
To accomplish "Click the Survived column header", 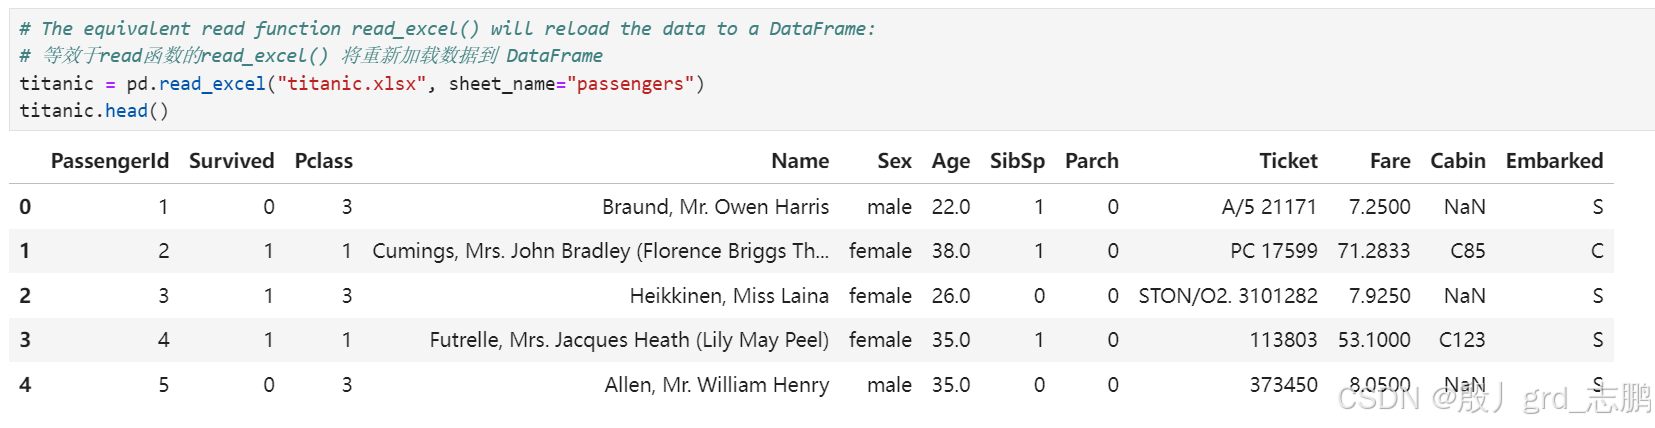I will [231, 161].
